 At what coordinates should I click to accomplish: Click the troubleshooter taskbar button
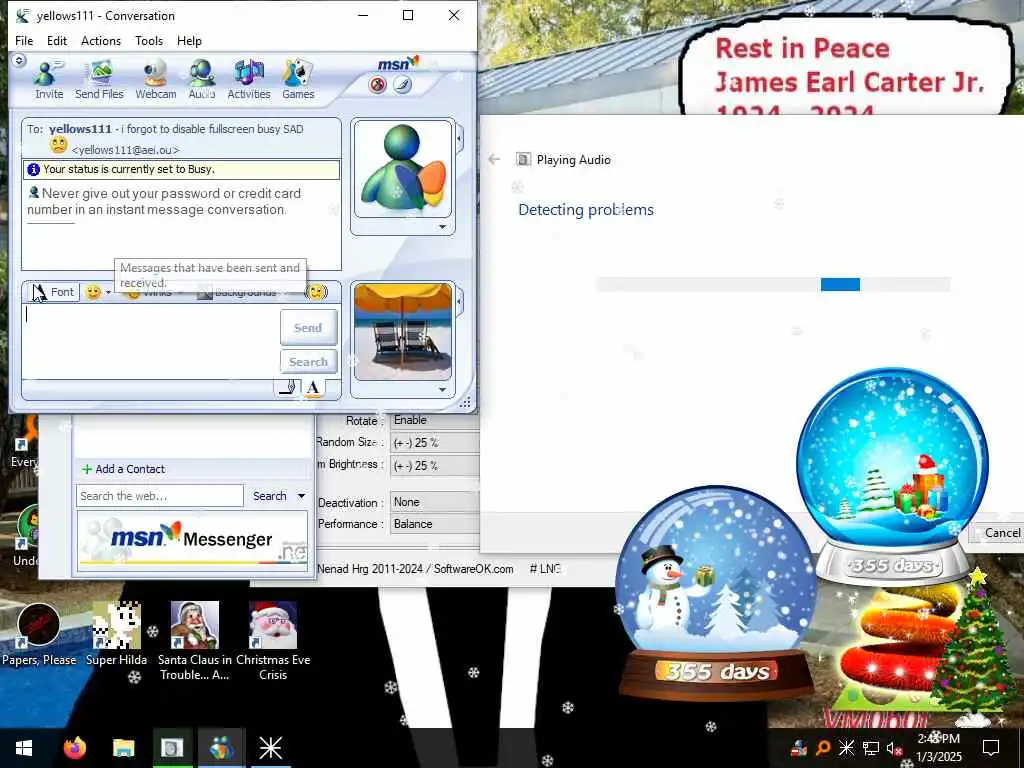pyautogui.click(x=172, y=748)
